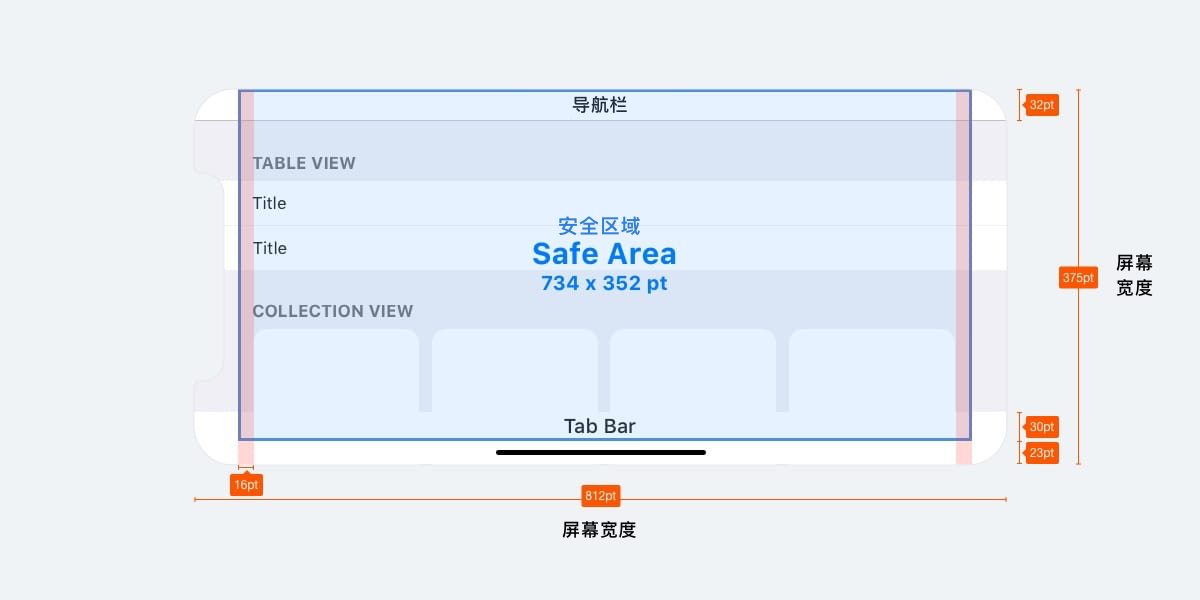
Task: Click the TABLE VIEW section header
Action: coord(304,163)
